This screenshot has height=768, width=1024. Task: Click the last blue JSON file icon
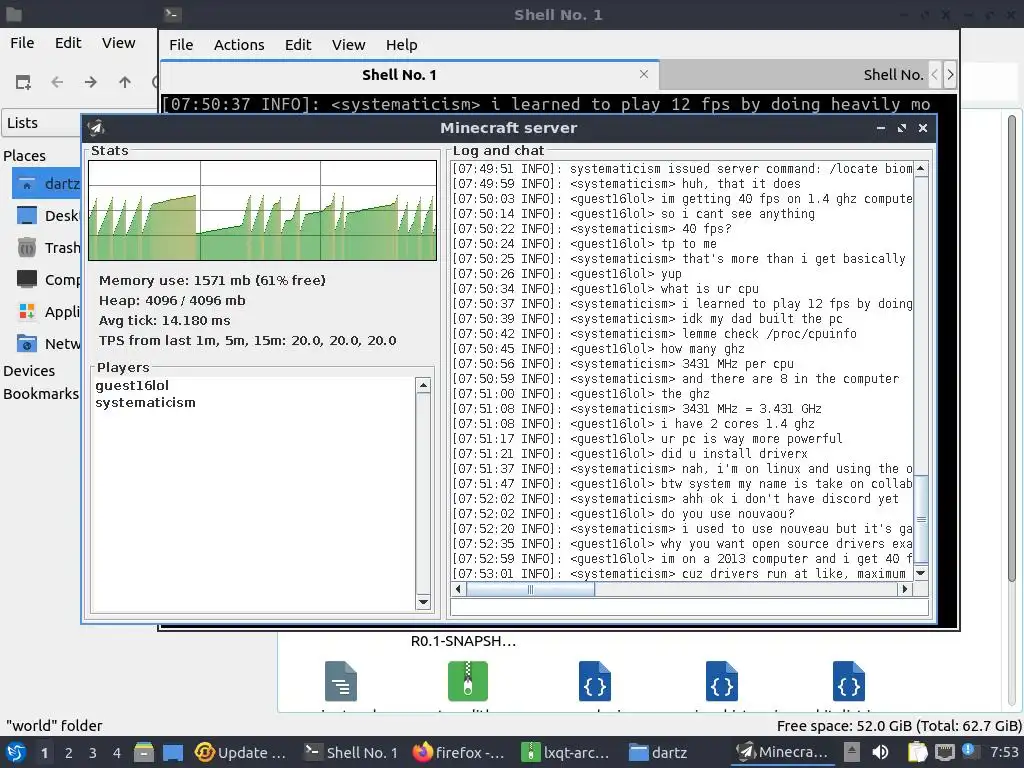848,681
